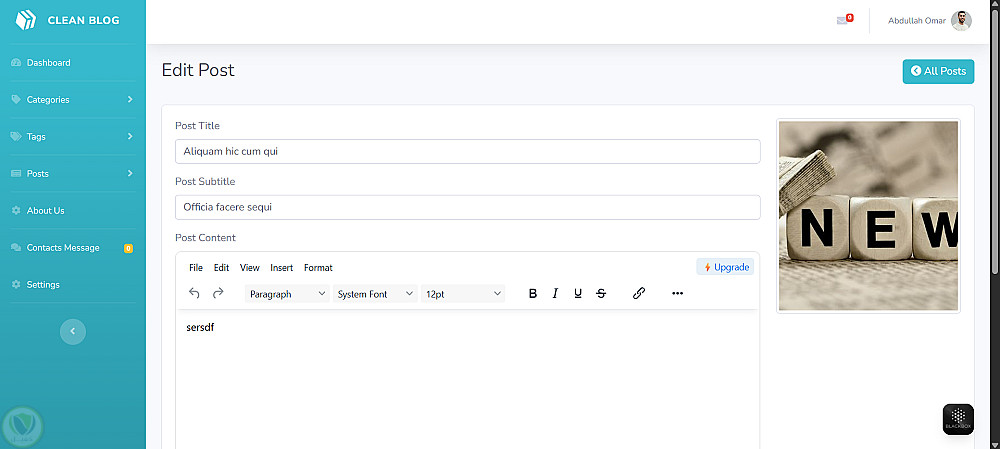Click the Categories tag icon
Viewport: 1000px width, 449px height.
[x=16, y=99]
